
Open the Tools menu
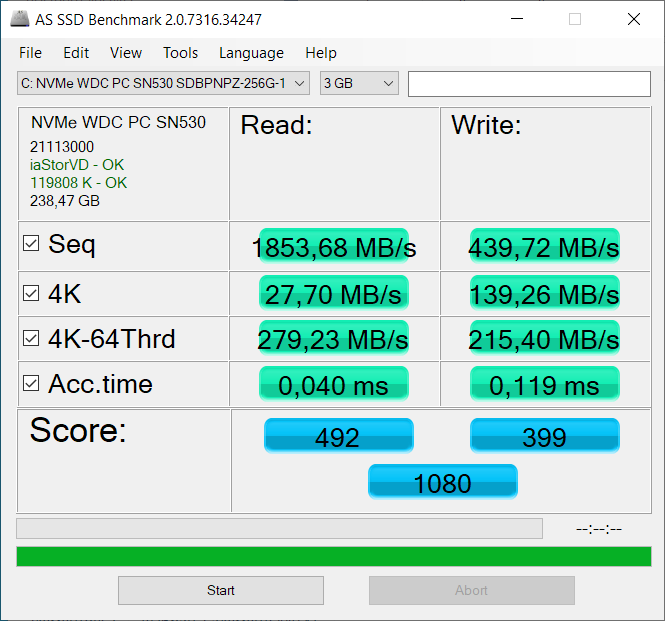pos(181,53)
